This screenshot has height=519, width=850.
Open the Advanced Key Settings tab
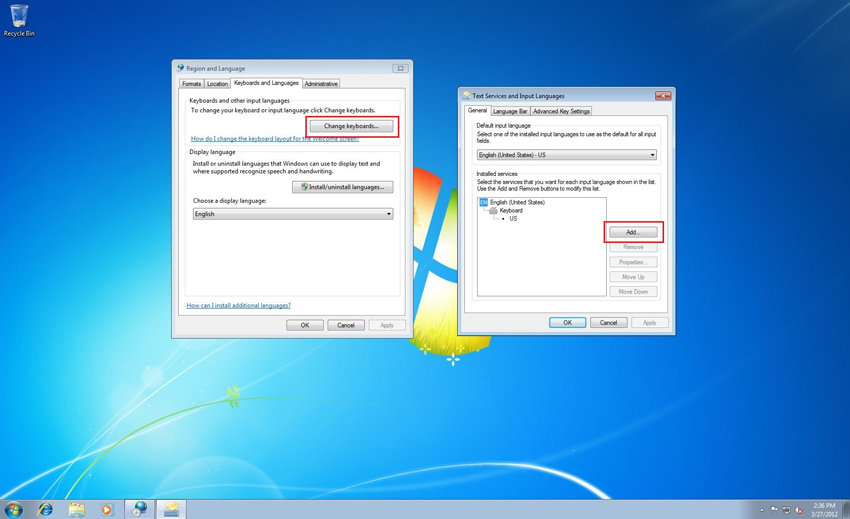(561, 111)
